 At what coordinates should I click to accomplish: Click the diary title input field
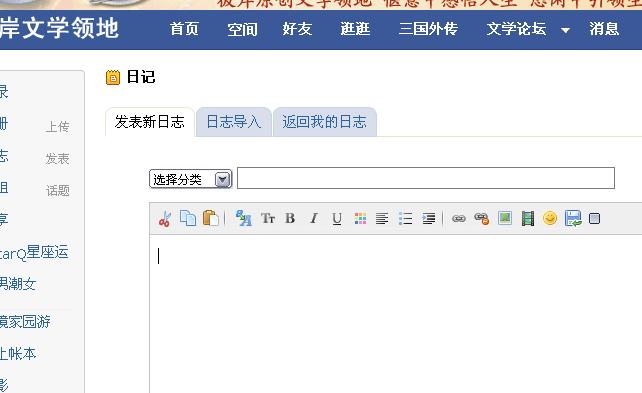(426, 178)
